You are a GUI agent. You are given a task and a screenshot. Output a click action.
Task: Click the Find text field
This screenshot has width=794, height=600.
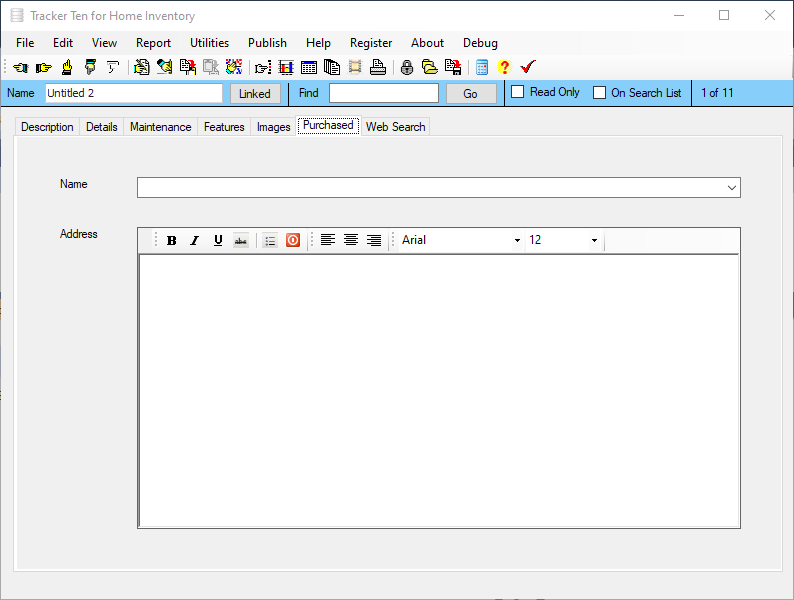[384, 93]
